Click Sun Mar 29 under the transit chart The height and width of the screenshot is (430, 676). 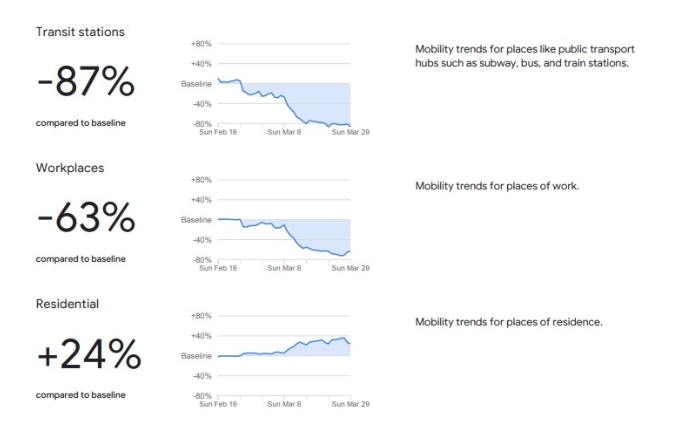click(x=351, y=132)
